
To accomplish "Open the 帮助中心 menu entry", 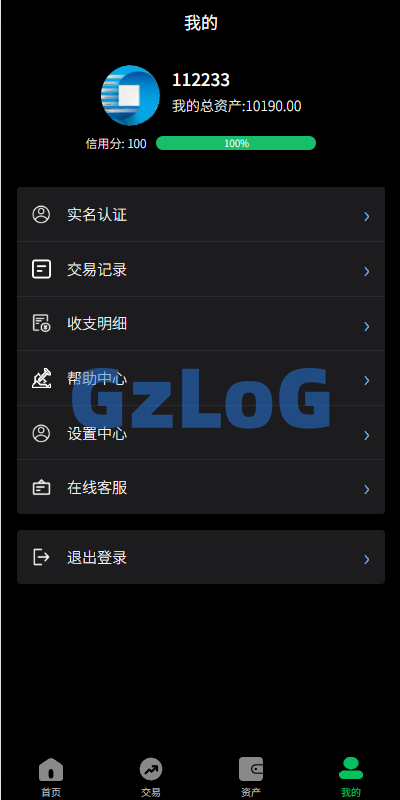I will click(201, 378).
